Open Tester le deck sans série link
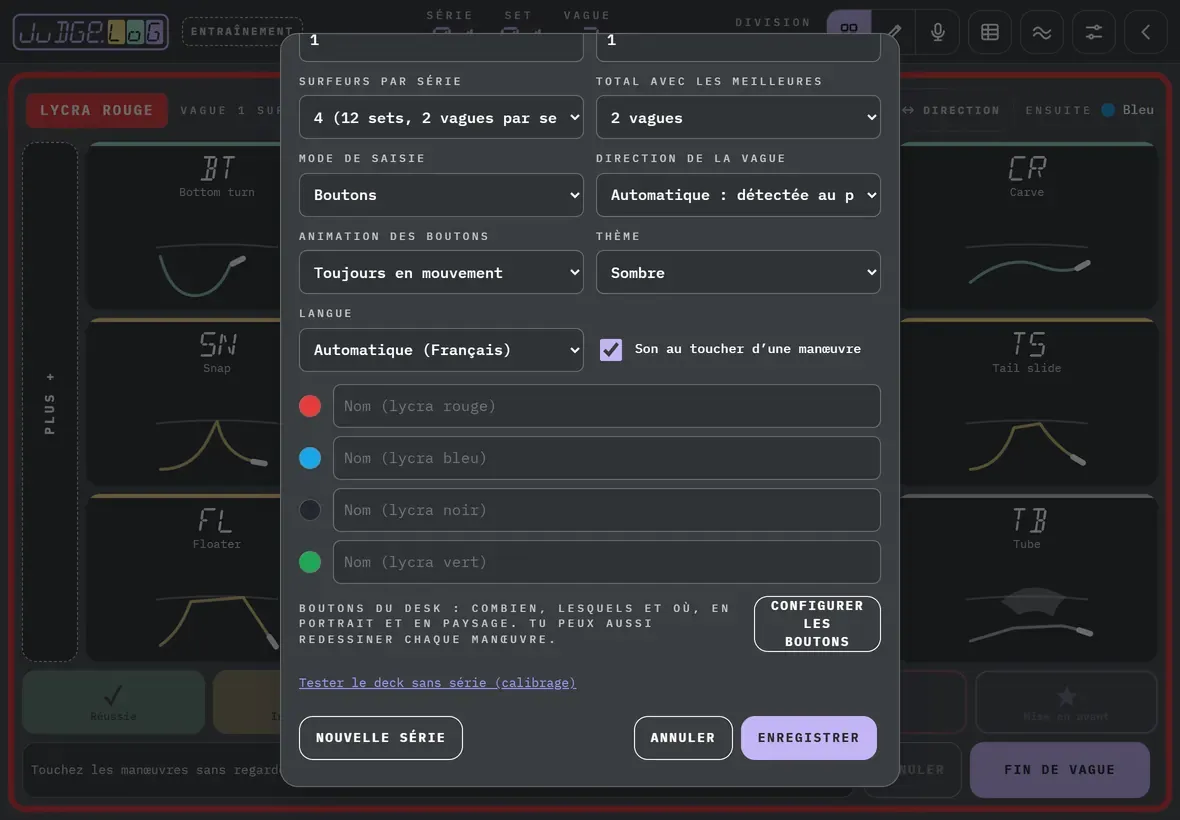Screen dimensions: 1180x820 click(437, 683)
